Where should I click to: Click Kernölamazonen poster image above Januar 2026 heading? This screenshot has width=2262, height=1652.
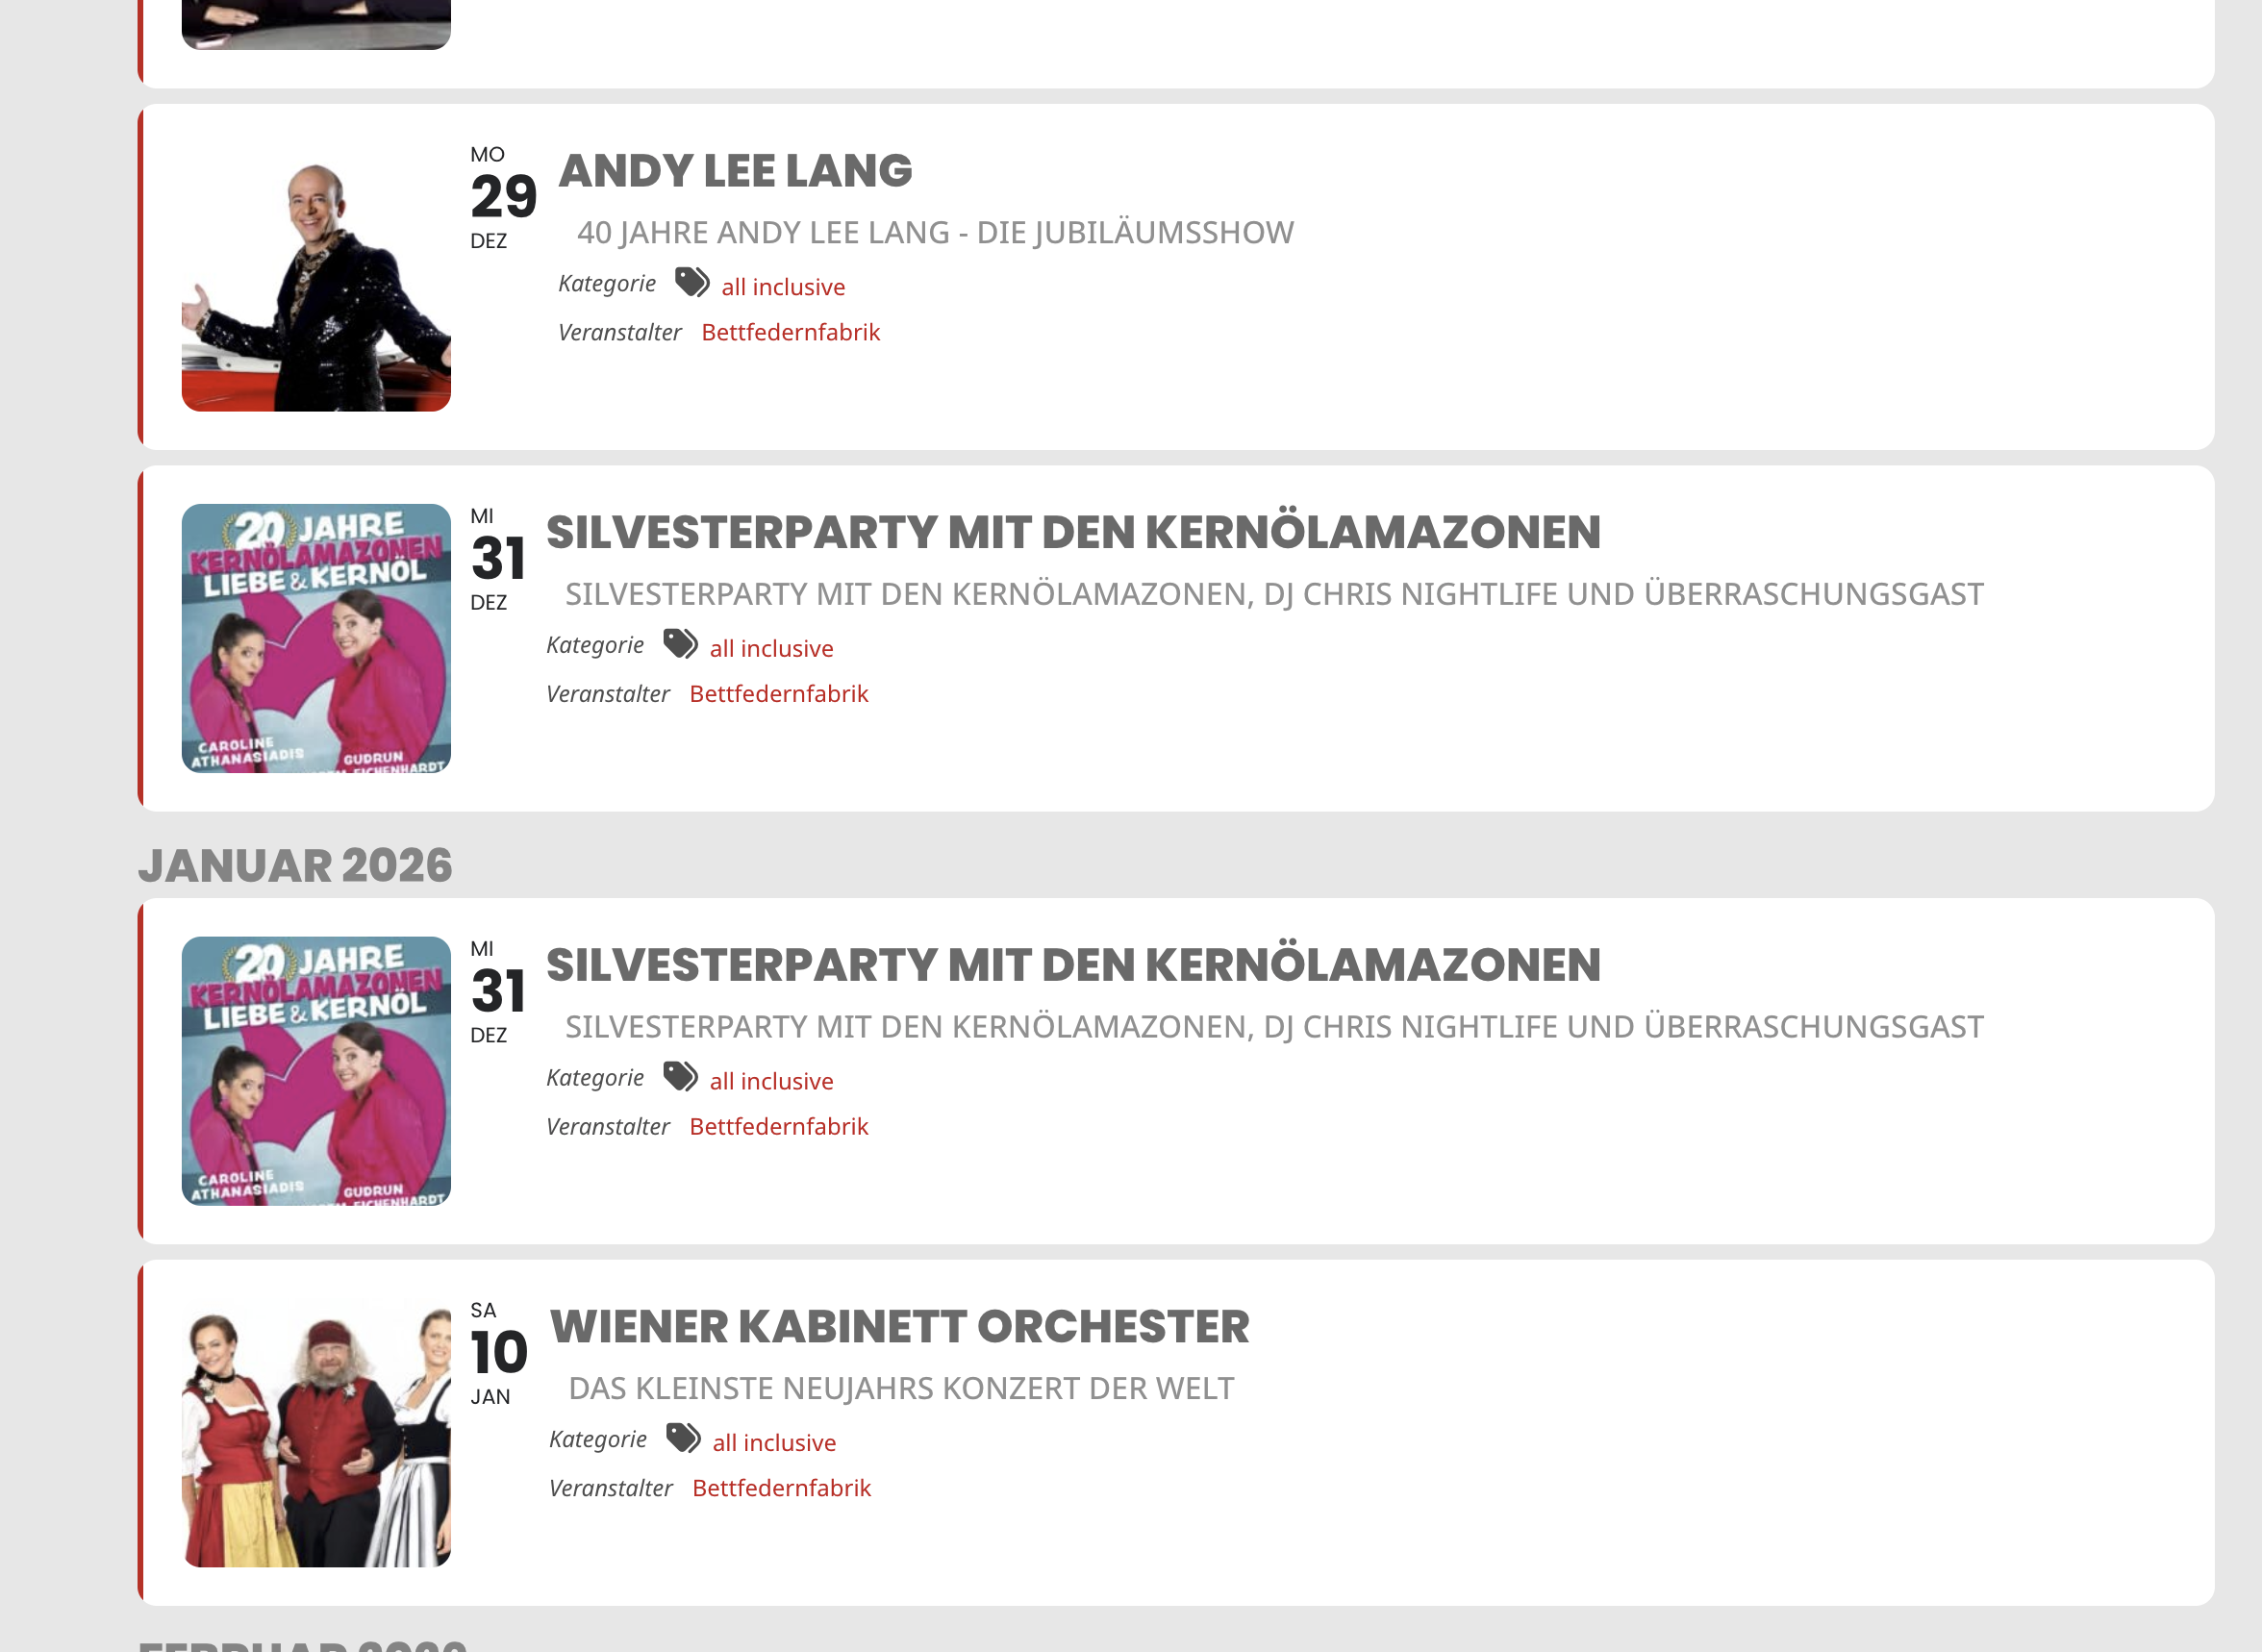[x=316, y=638]
